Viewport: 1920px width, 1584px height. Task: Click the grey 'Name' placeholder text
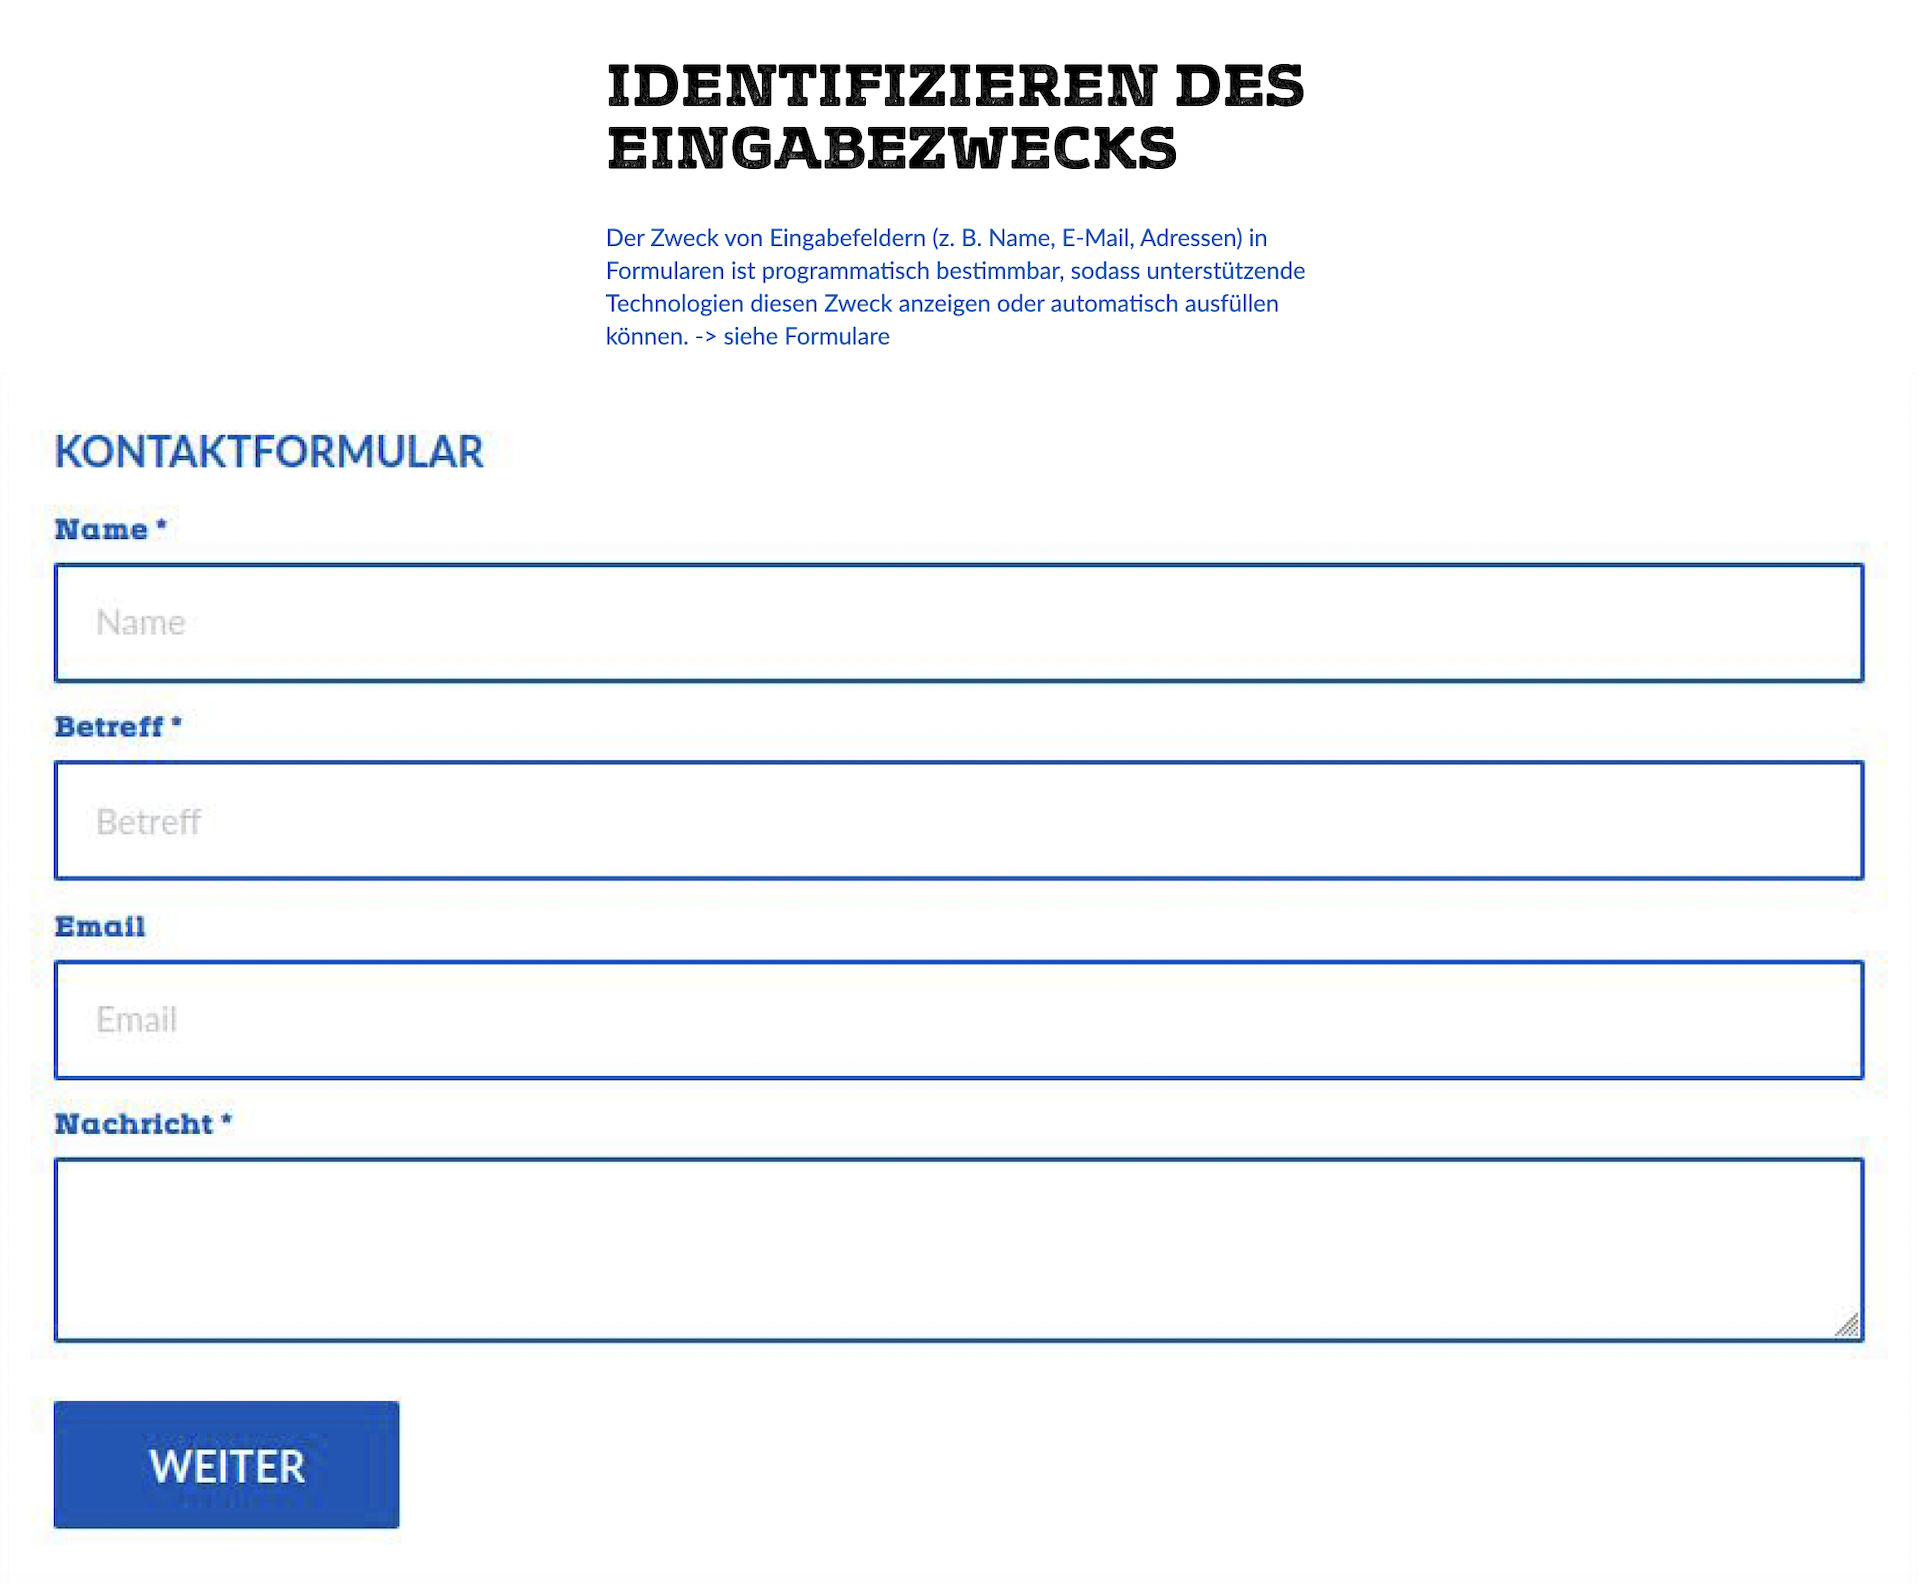coord(141,623)
